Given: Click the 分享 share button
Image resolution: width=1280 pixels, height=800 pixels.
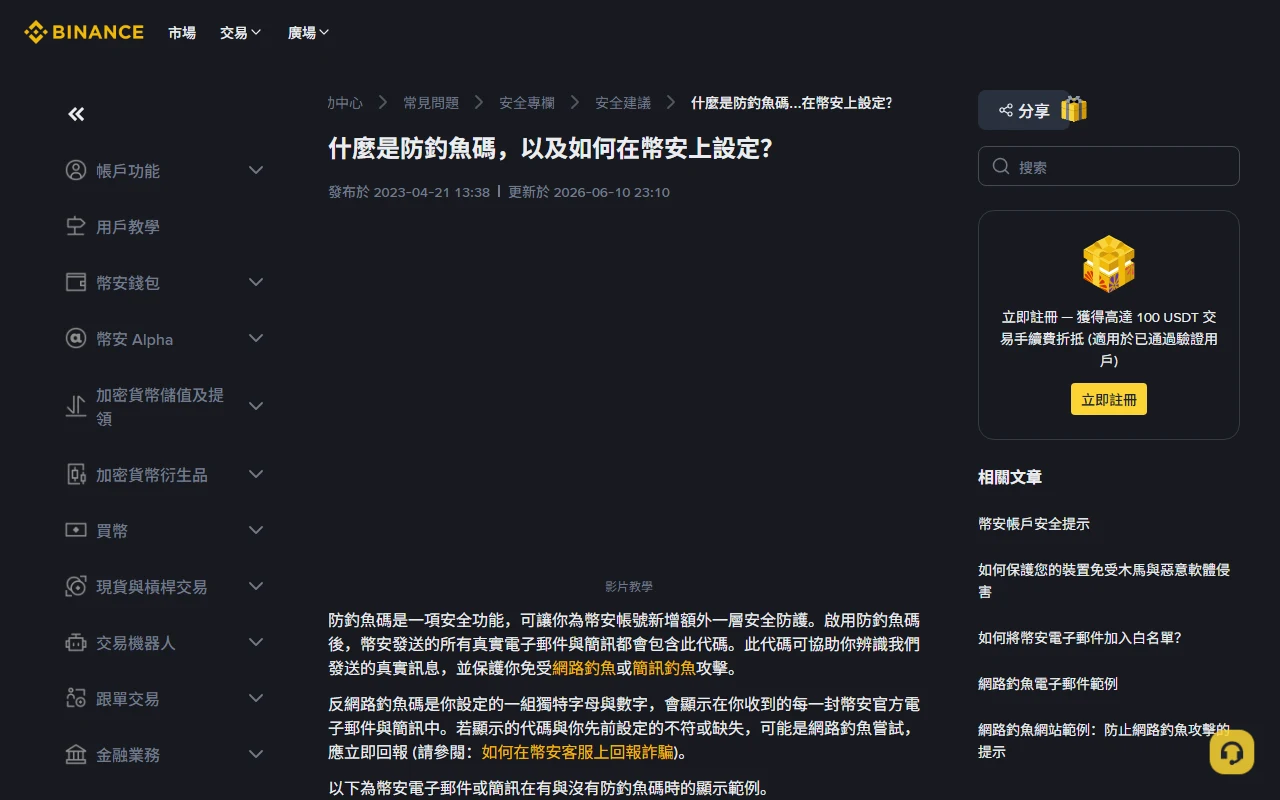Looking at the screenshot, I should coord(1024,110).
